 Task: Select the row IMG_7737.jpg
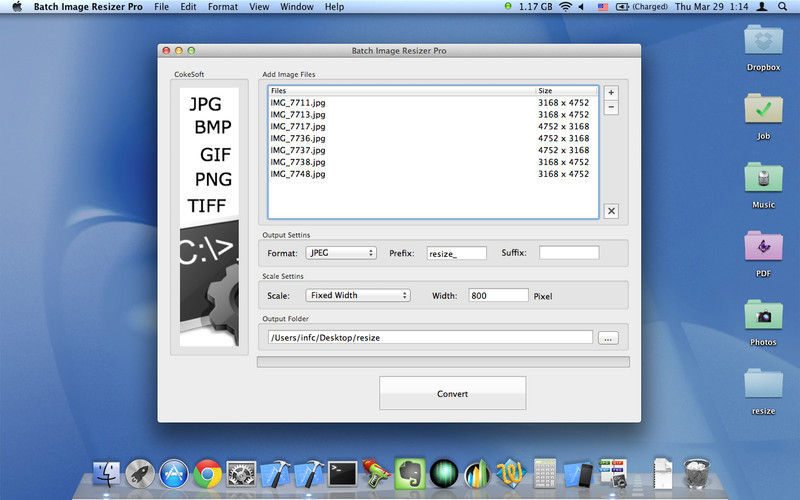click(x=433, y=150)
